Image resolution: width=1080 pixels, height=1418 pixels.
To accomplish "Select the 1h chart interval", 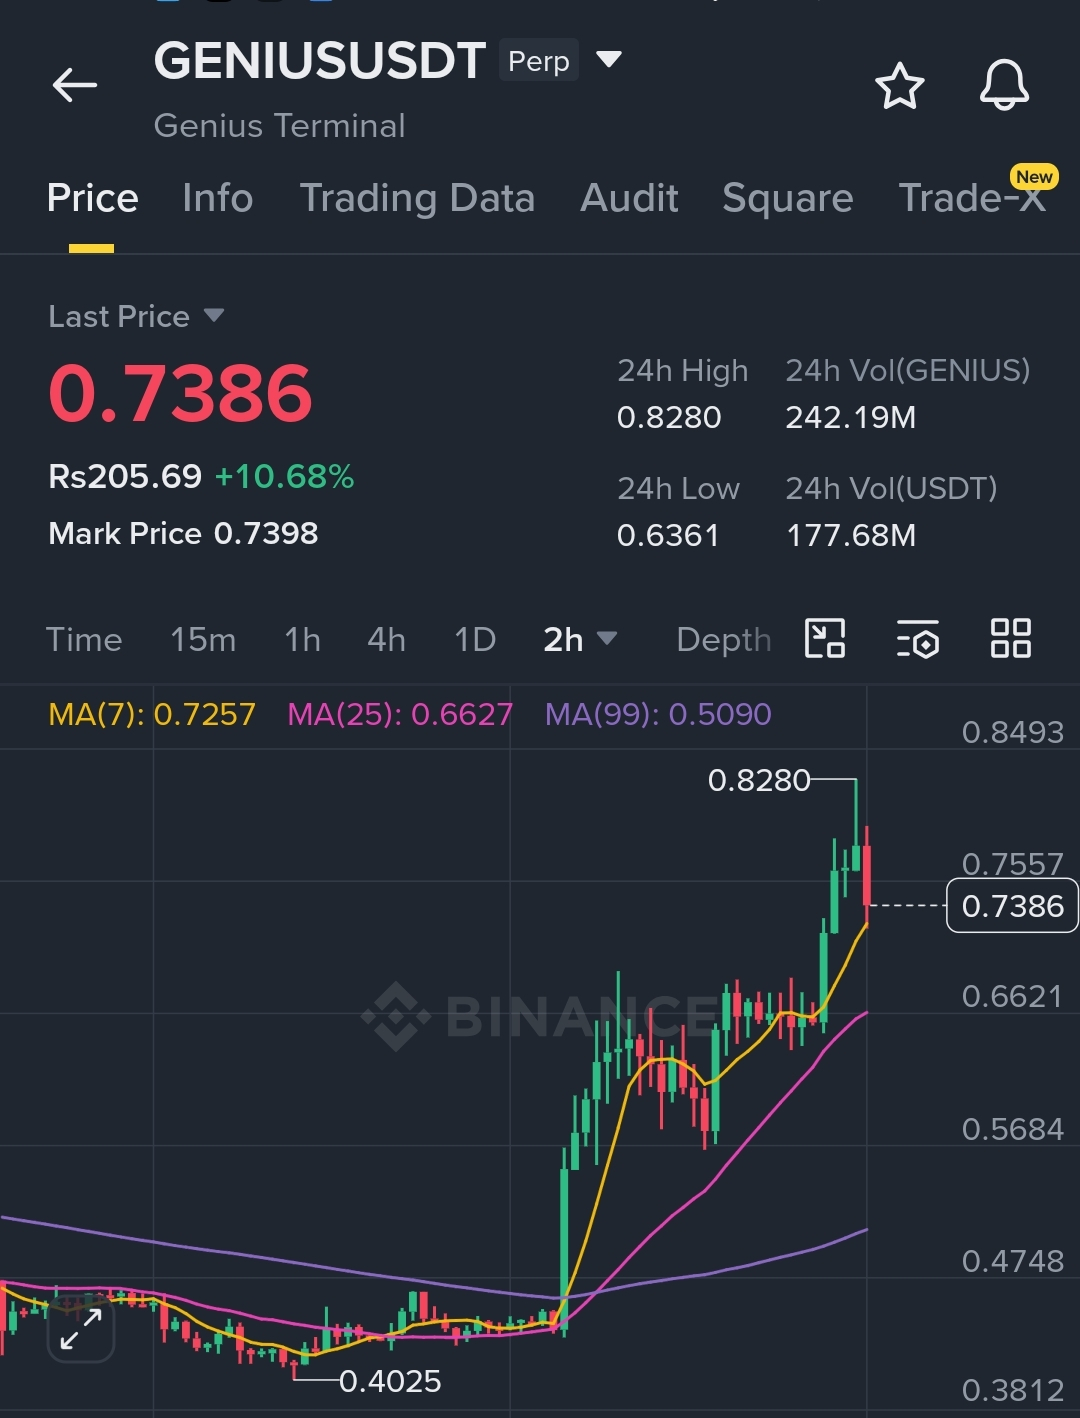I will [x=302, y=639].
